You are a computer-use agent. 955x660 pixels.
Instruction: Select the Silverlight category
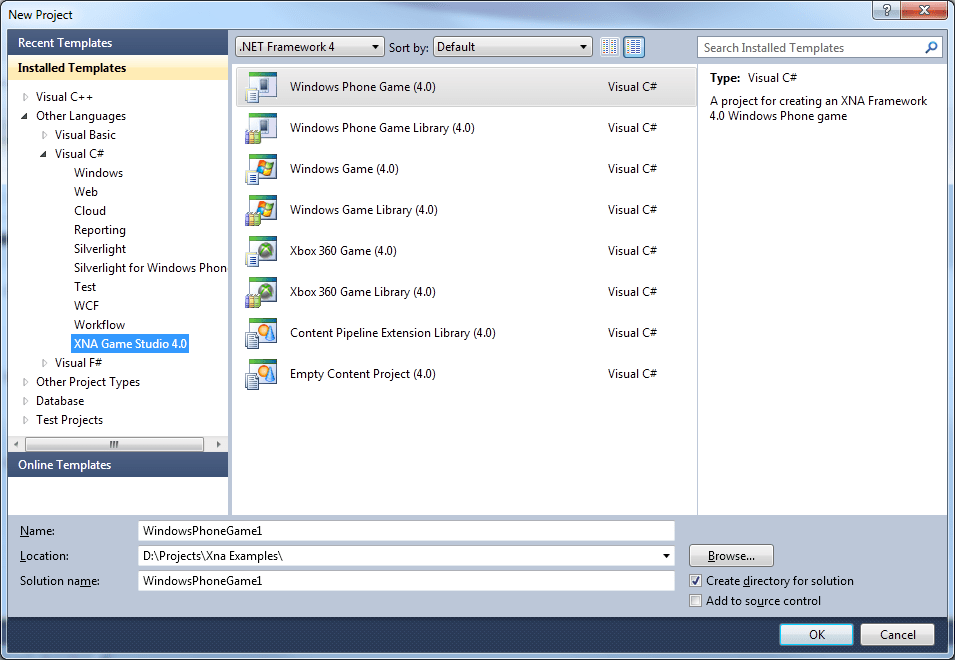[100, 249]
